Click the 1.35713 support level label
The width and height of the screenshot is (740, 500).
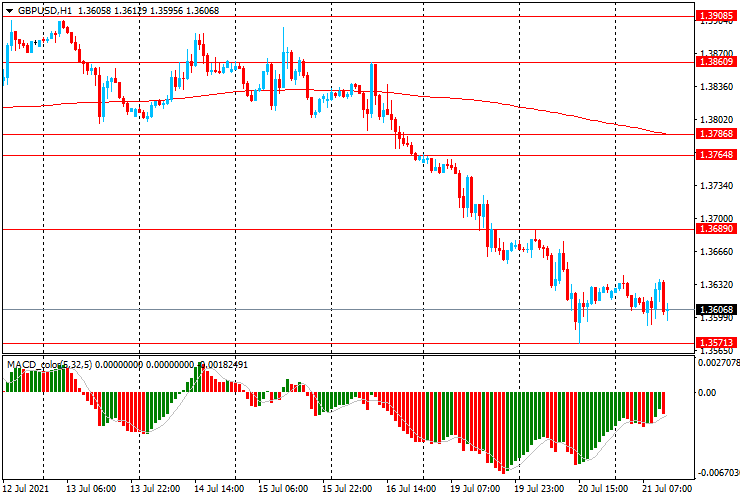pyautogui.click(x=716, y=343)
